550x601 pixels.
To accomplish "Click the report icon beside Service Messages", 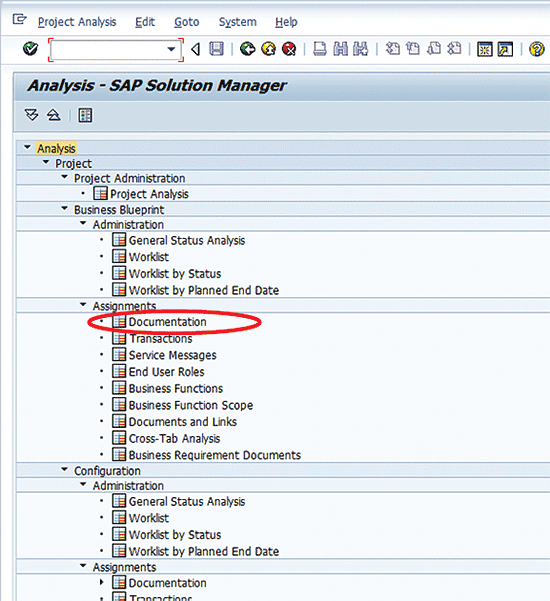I will (119, 355).
